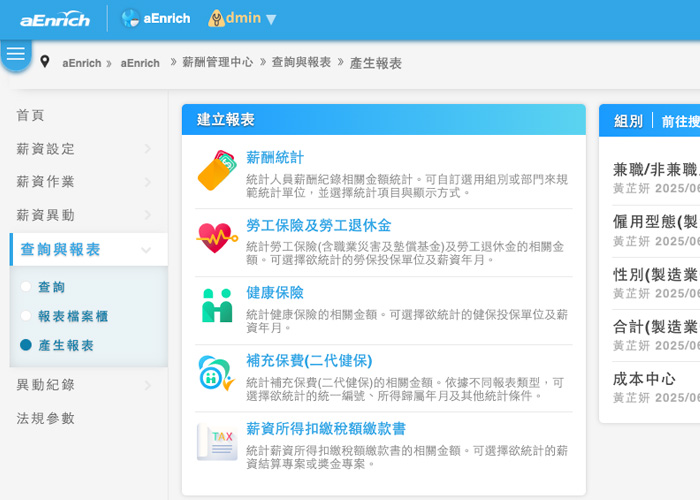Open 薪資作業 sidebar menu
Screen dimensions: 700x500
pos(46,182)
